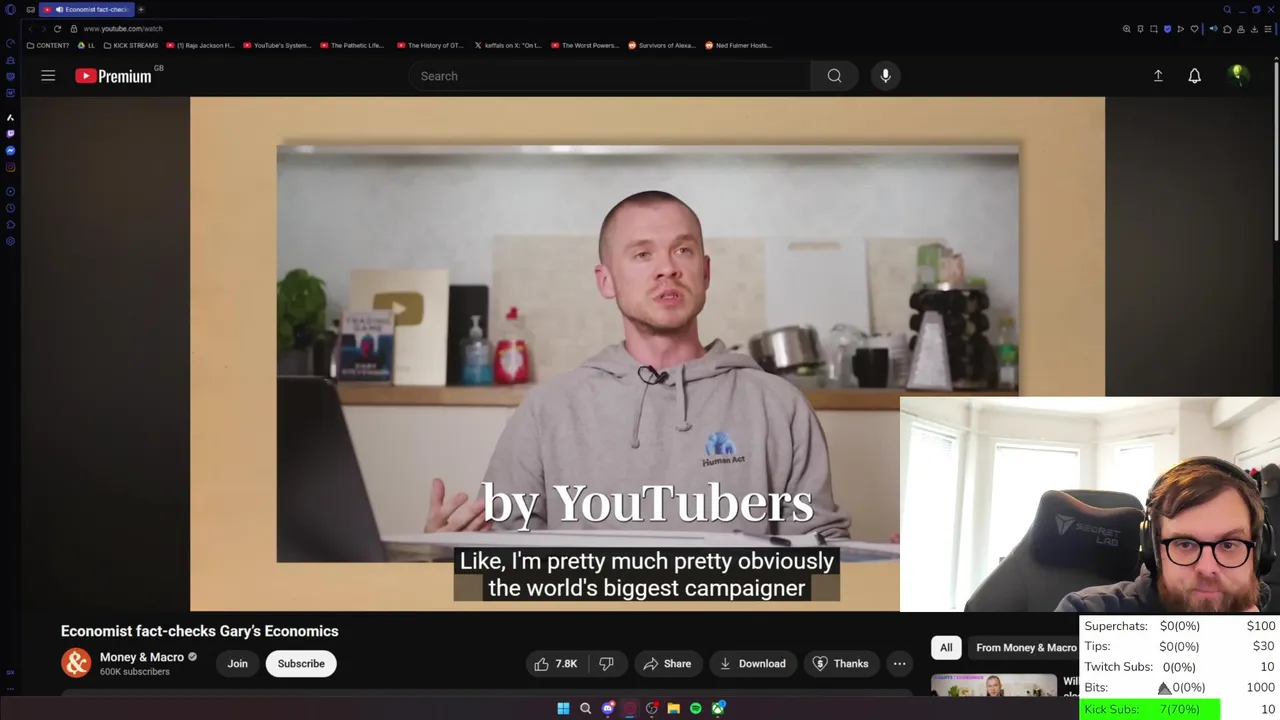Open Money & Macro channel avatar
The height and width of the screenshot is (720, 1280).
[x=76, y=663]
